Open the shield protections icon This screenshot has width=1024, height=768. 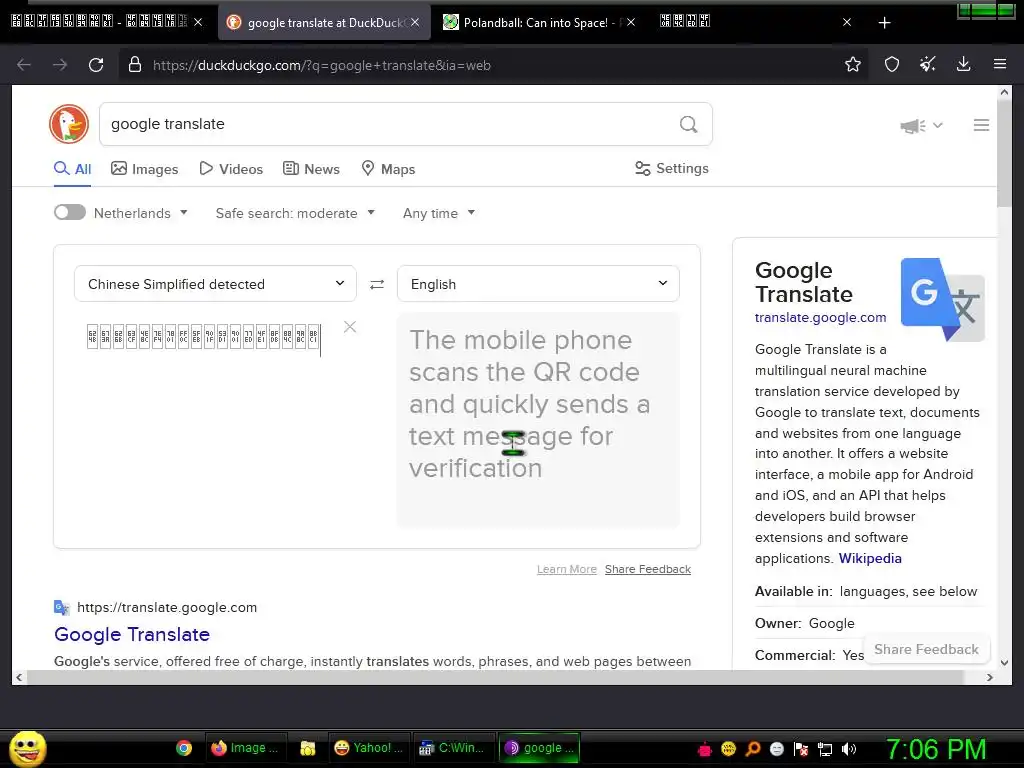[891, 64]
